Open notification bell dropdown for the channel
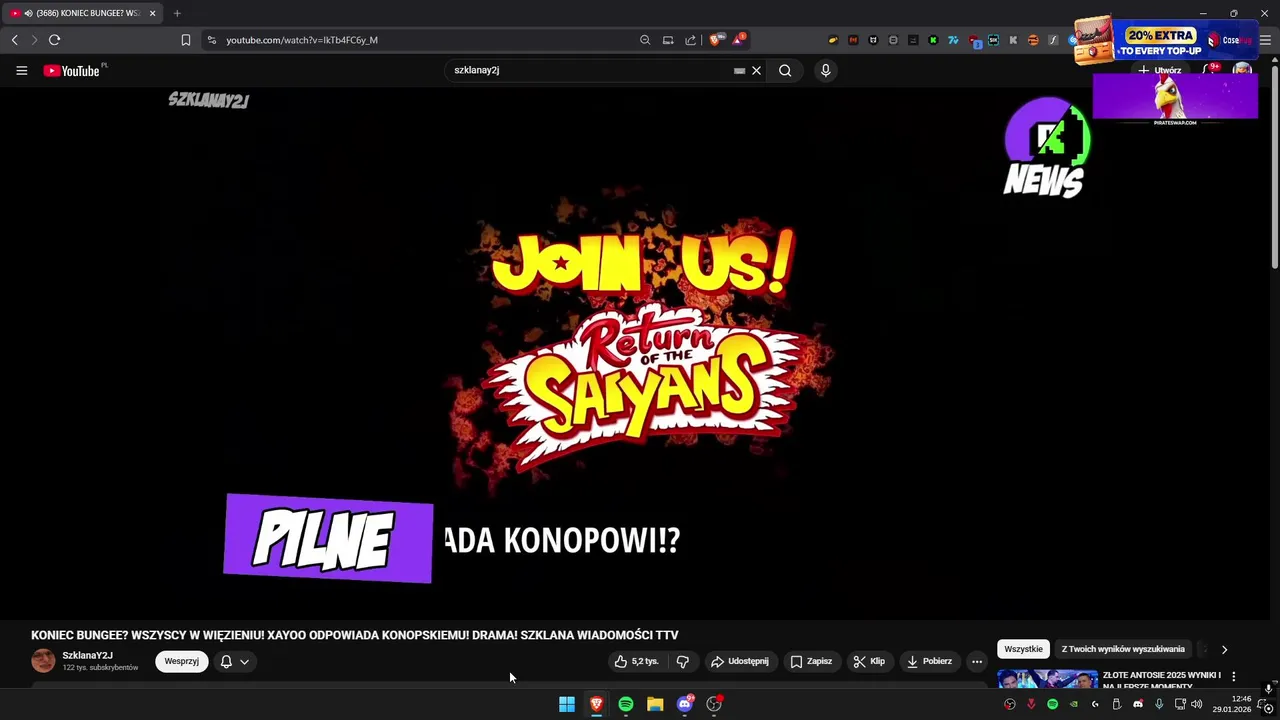Screen dimensions: 1280x720 point(234,661)
